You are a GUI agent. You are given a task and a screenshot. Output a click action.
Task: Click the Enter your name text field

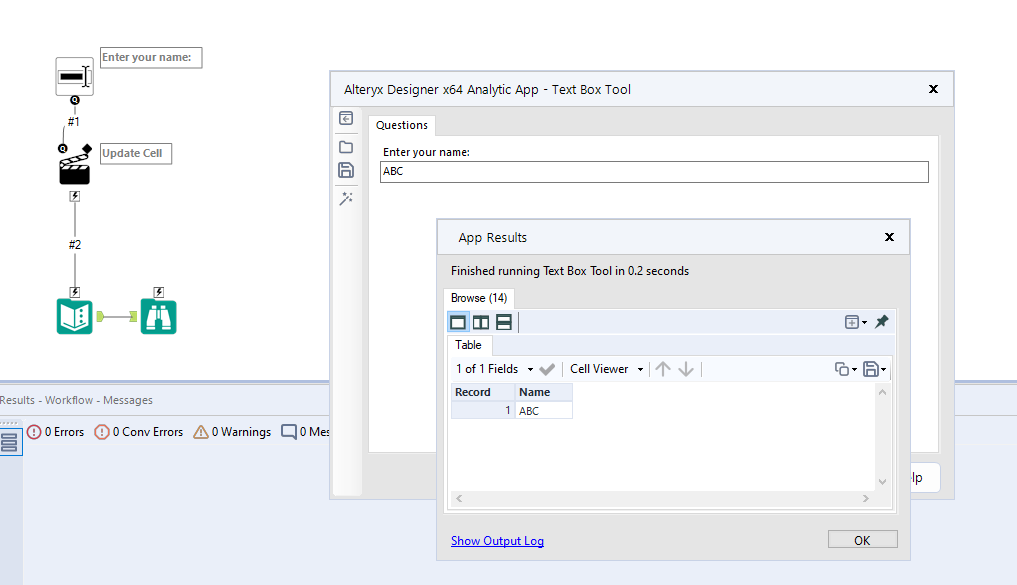click(654, 171)
